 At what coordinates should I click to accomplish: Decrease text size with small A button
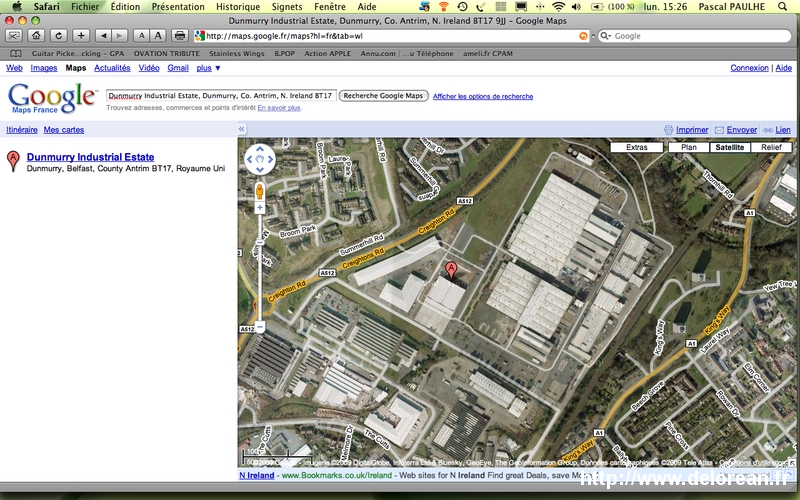141,36
